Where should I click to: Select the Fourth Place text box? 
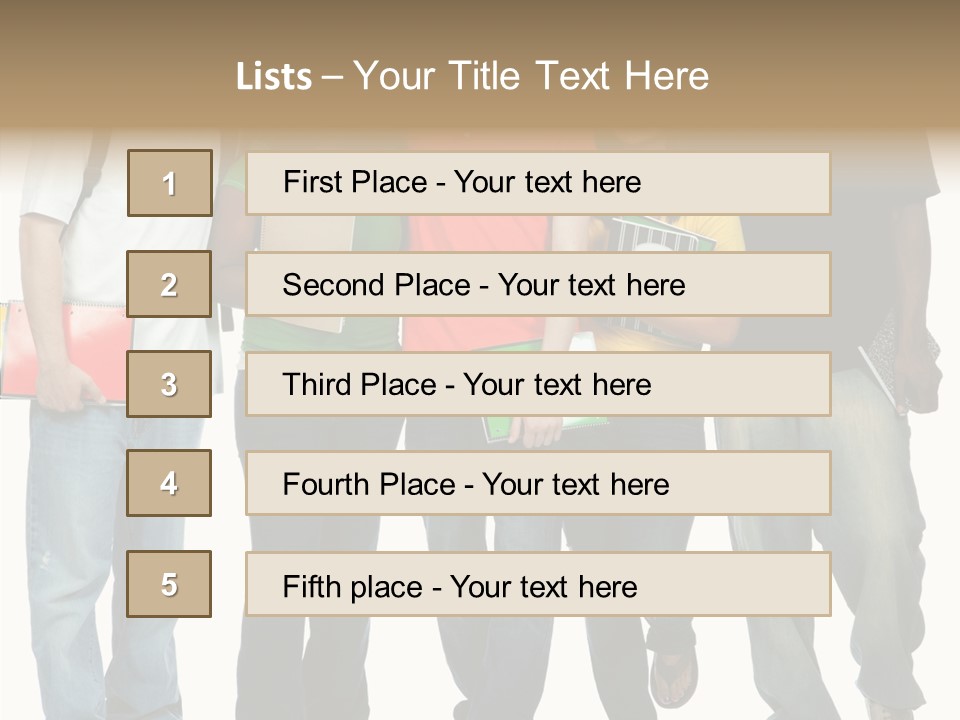pyautogui.click(x=538, y=483)
